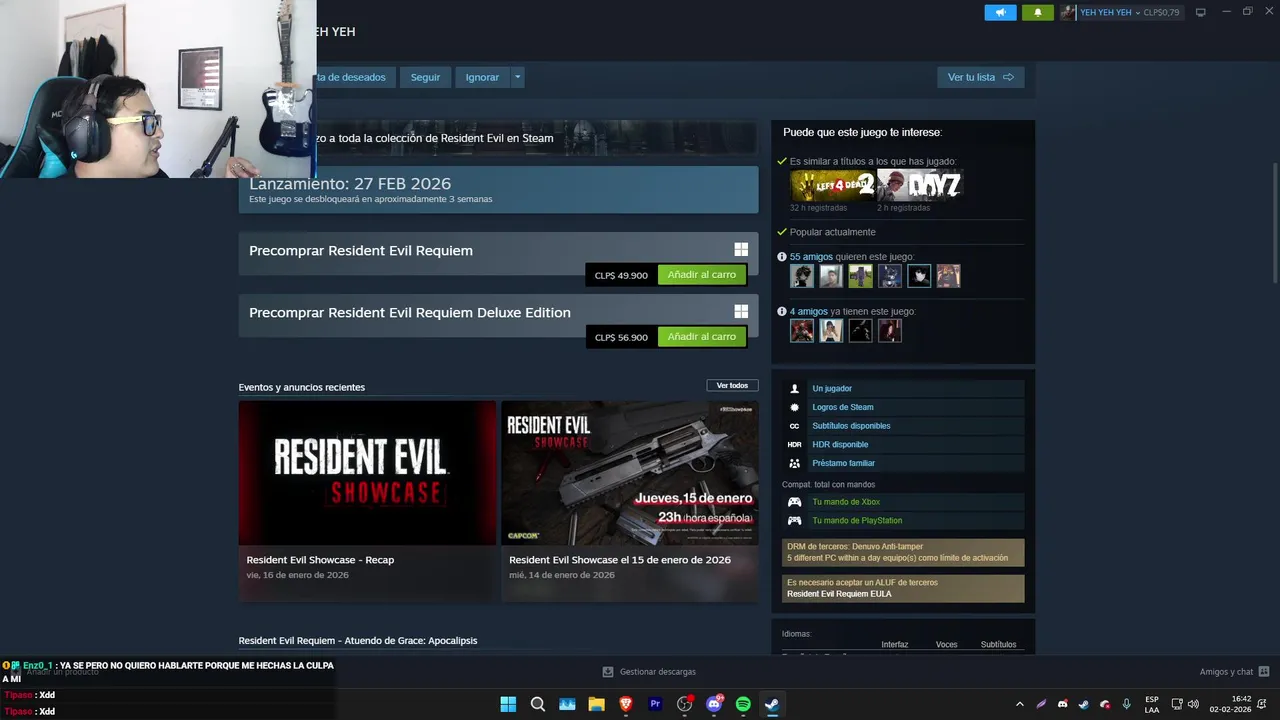Click tray microphone icon

point(1127,704)
